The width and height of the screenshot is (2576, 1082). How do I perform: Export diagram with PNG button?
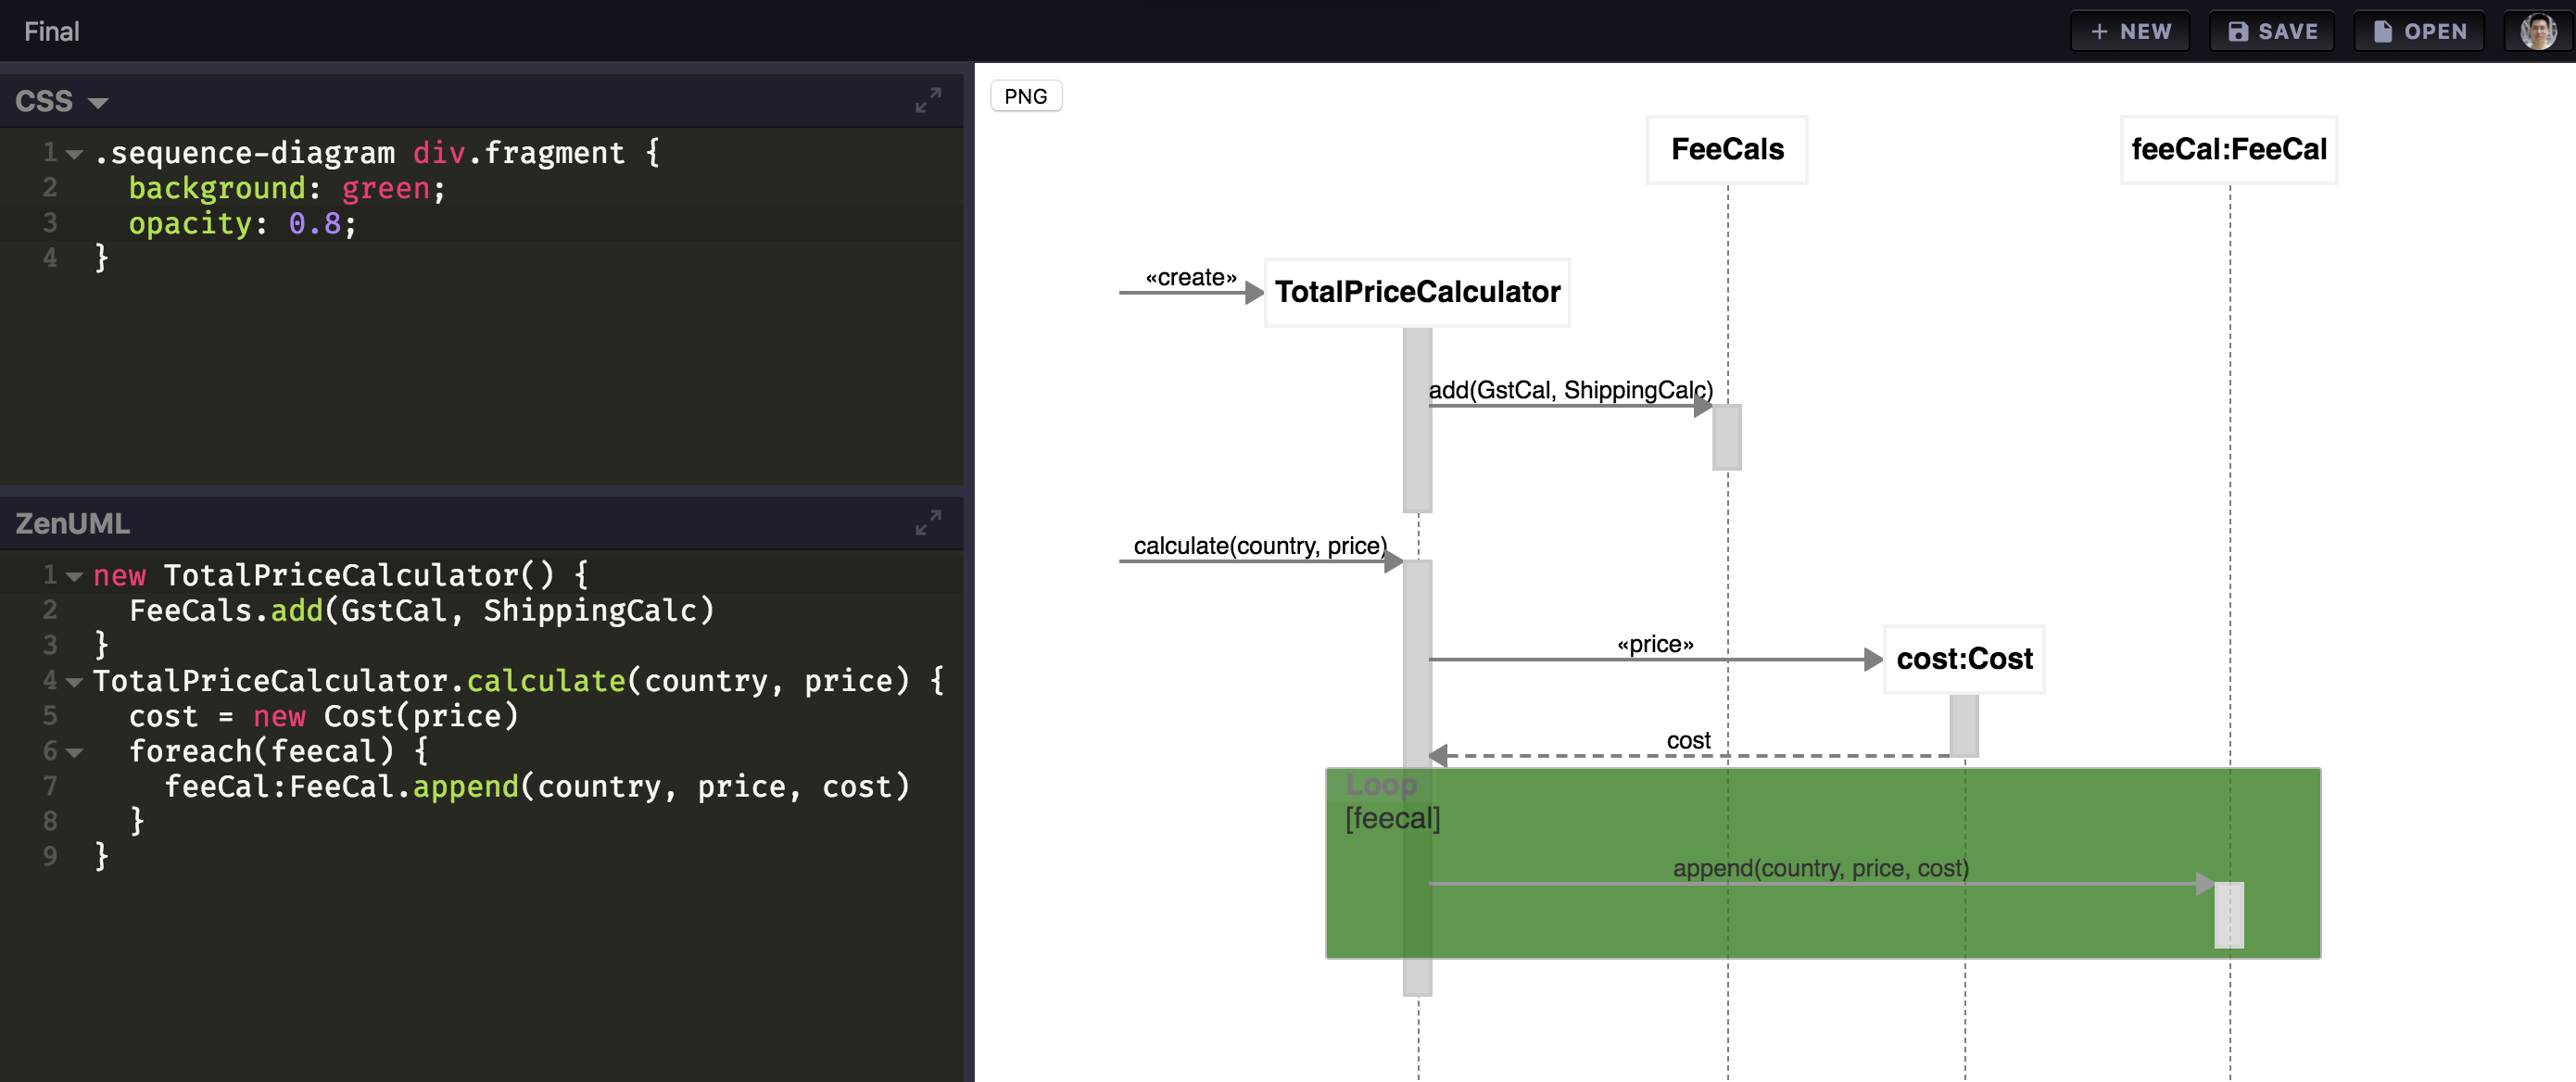1025,96
